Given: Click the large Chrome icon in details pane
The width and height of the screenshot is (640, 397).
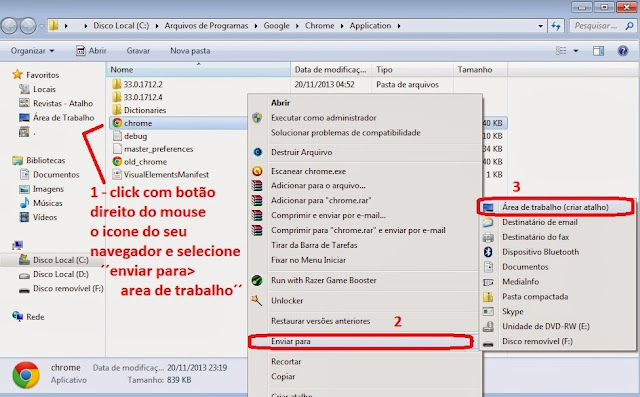Looking at the screenshot, I should pyautogui.click(x=26, y=375).
